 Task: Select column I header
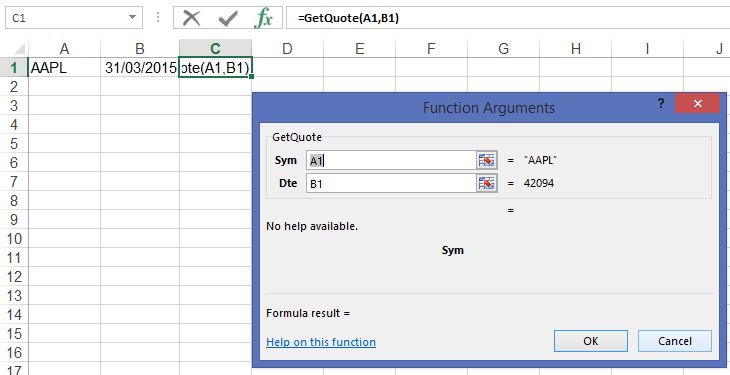tap(647, 48)
